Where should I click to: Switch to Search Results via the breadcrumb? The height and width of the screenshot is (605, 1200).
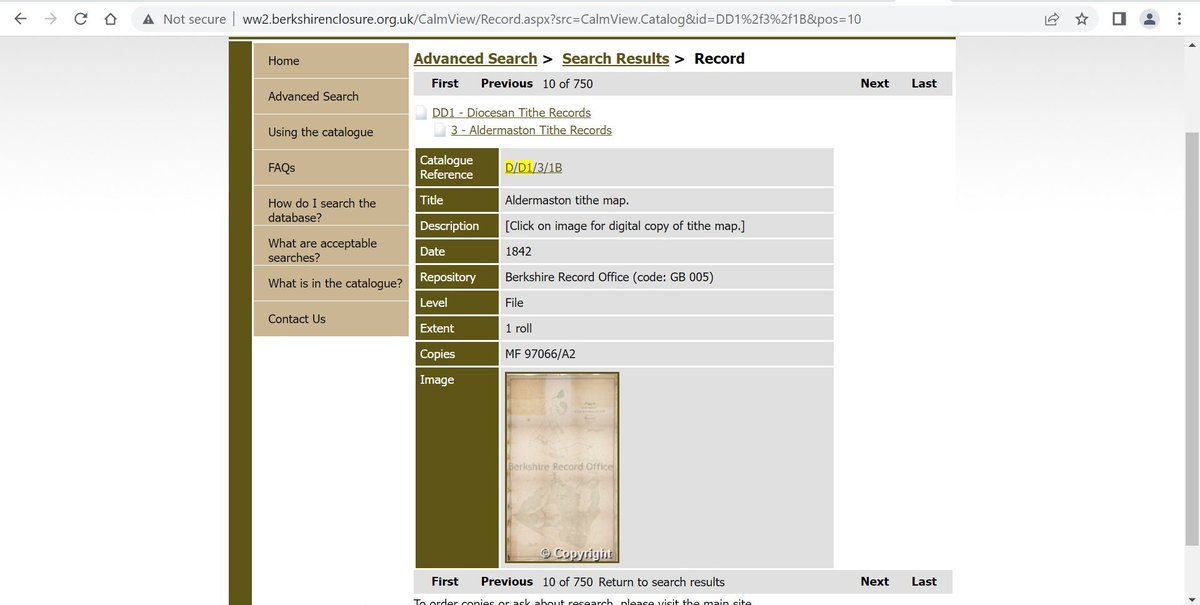pyautogui.click(x=615, y=58)
